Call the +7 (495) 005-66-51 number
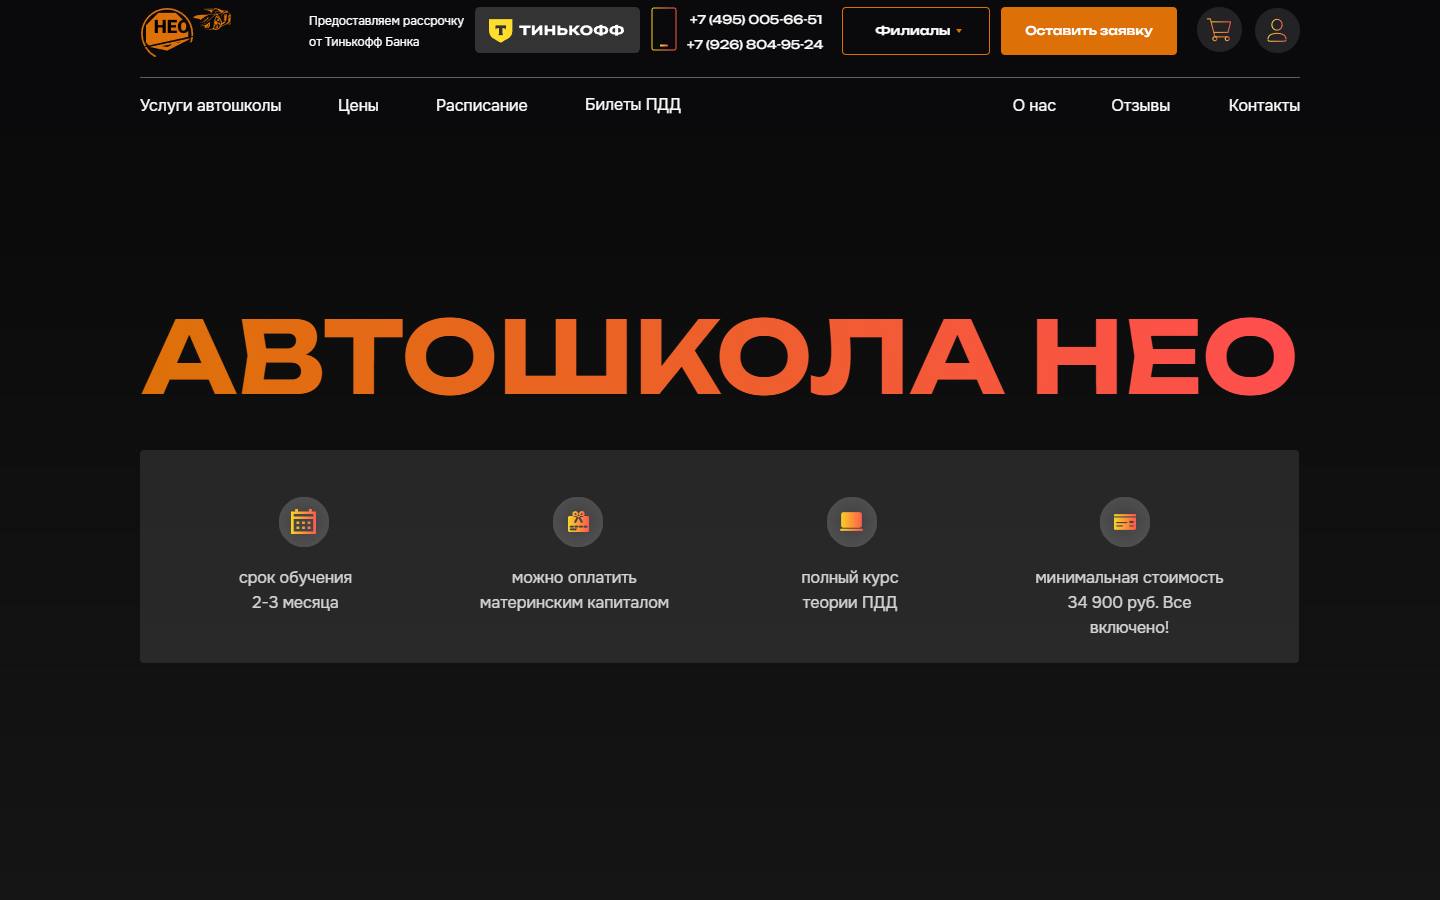This screenshot has height=900, width=1440. click(x=756, y=19)
